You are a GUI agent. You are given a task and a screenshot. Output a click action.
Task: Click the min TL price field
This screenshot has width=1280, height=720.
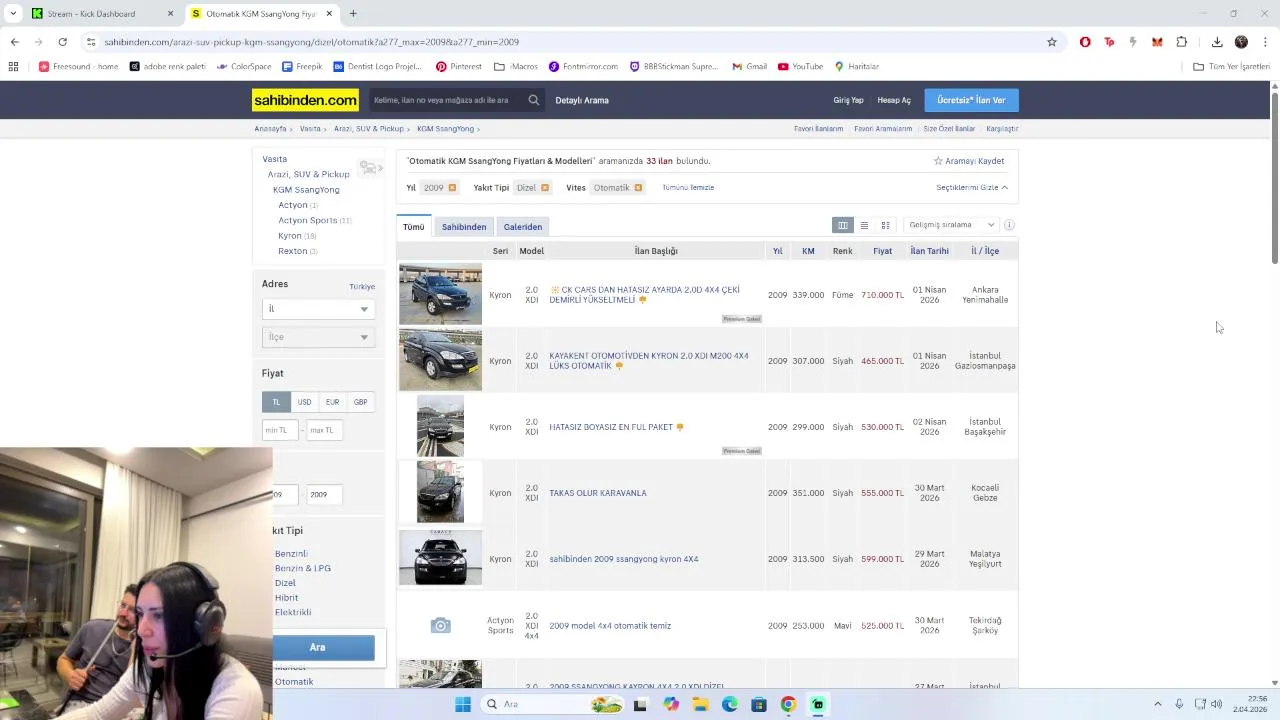click(280, 430)
